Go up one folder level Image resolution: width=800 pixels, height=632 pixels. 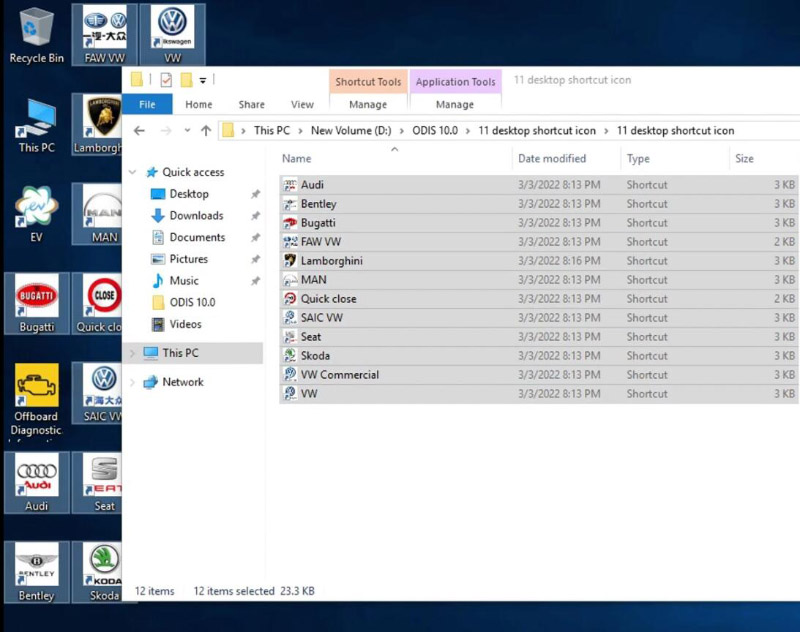(x=206, y=131)
